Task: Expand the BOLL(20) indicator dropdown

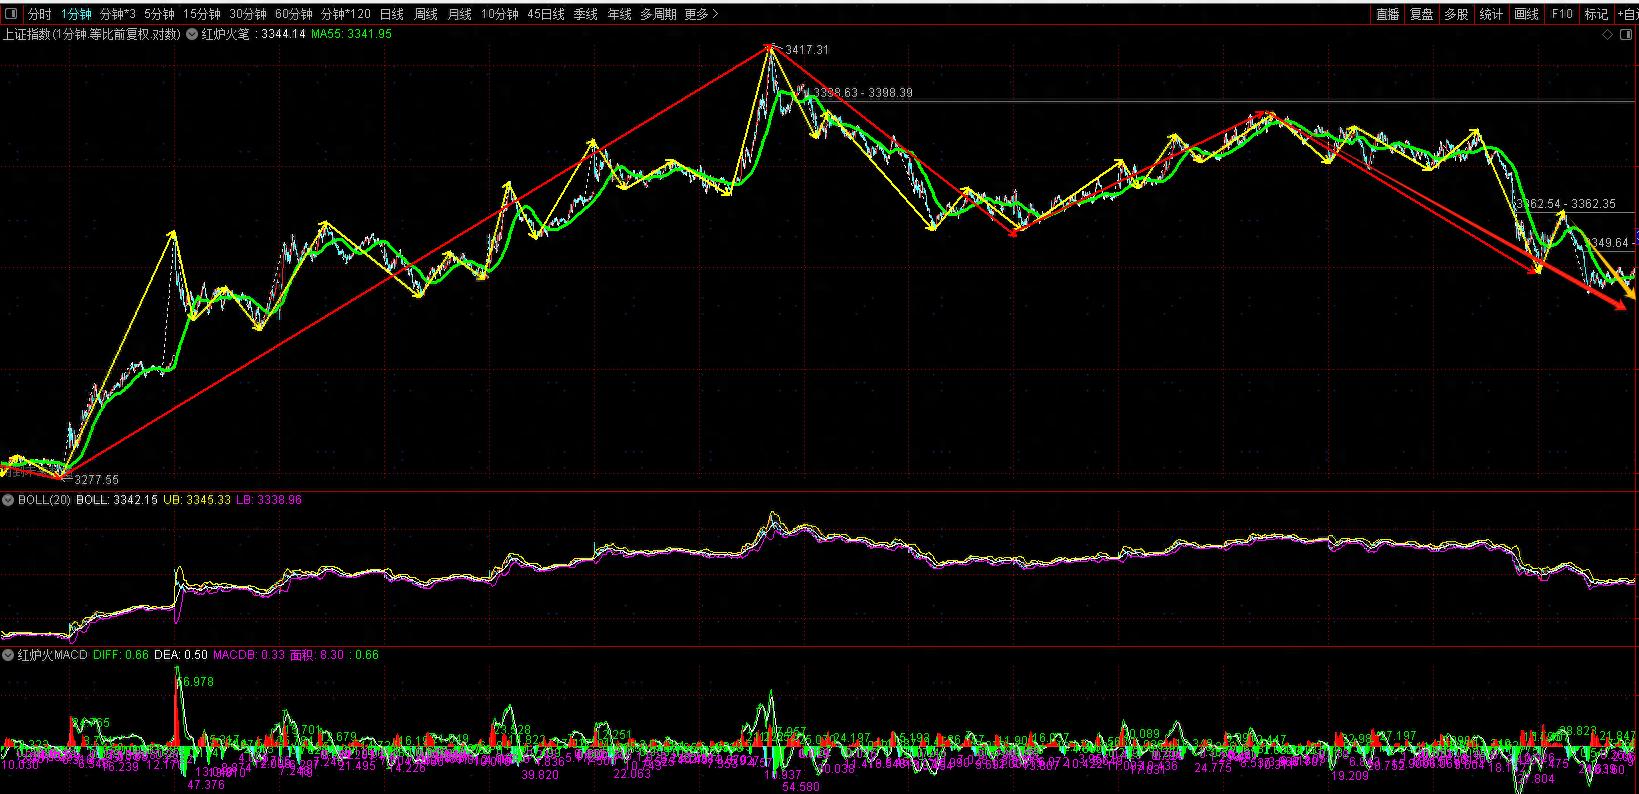Action: pos(9,500)
